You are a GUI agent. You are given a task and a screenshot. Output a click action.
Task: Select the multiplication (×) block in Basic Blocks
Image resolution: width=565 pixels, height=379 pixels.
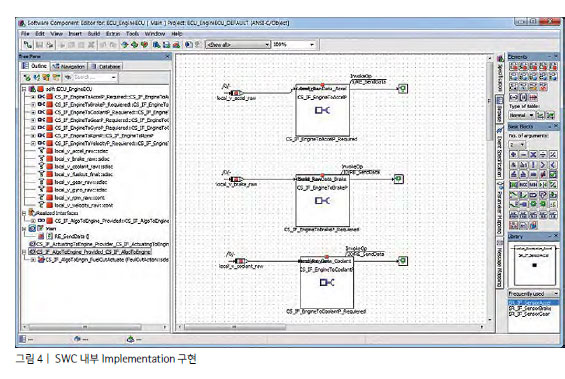[533, 155]
